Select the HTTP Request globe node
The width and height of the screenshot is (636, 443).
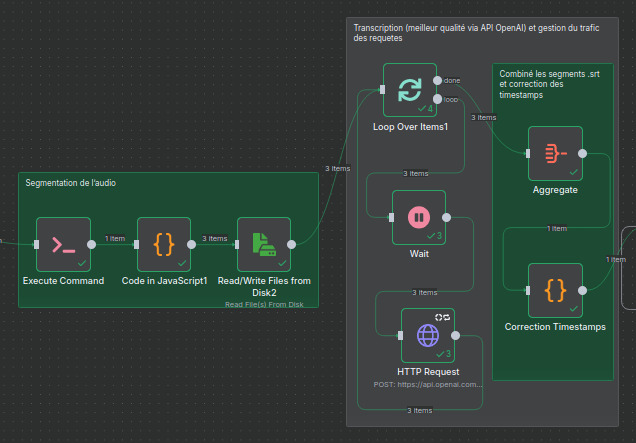tap(427, 334)
